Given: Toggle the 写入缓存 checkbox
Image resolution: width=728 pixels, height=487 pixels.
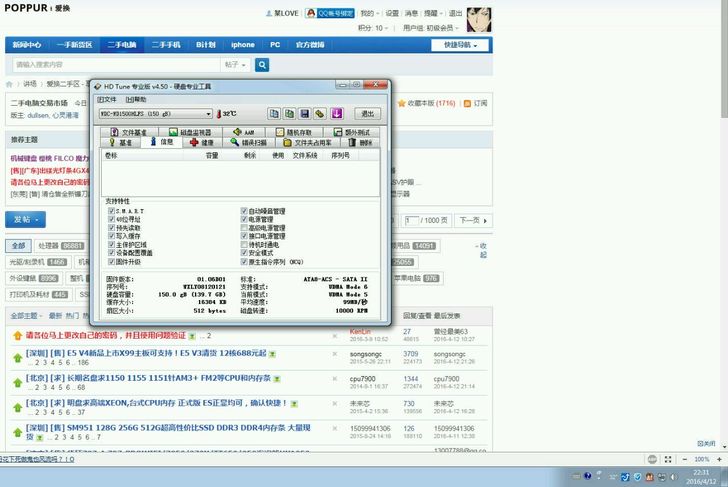Looking at the screenshot, I should [x=111, y=236].
